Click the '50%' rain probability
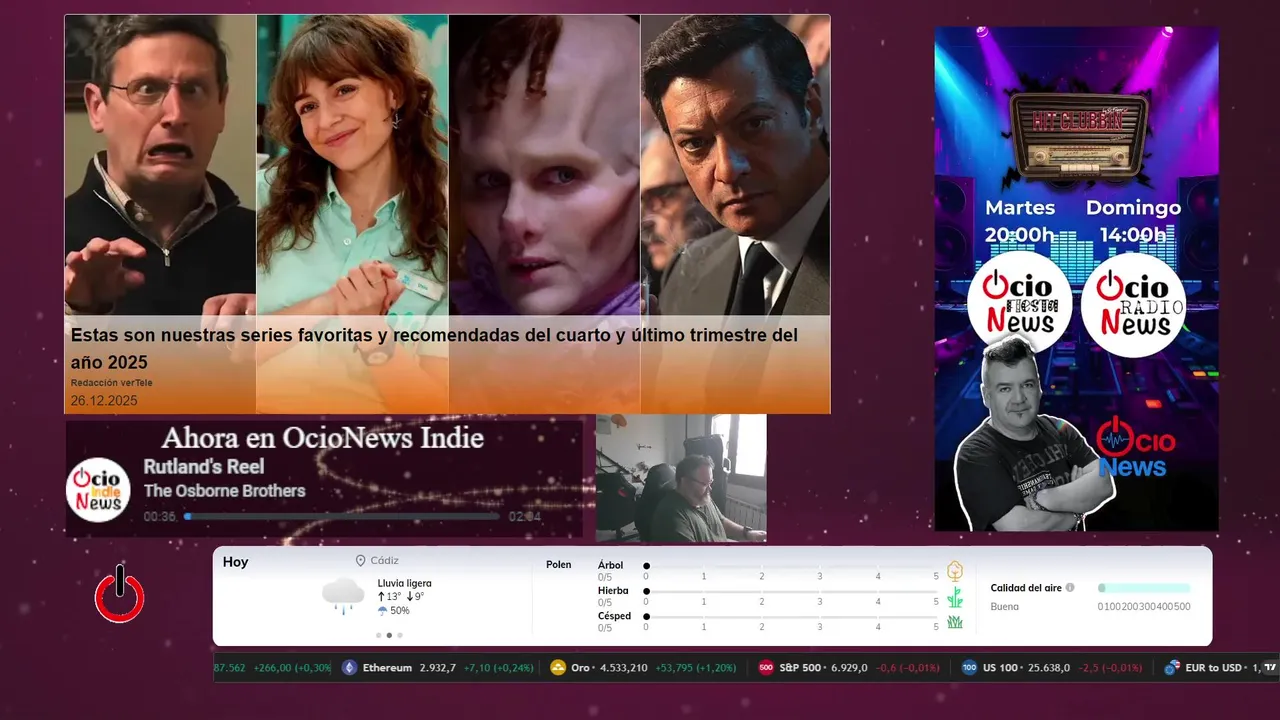This screenshot has height=720, width=1280. [400, 610]
